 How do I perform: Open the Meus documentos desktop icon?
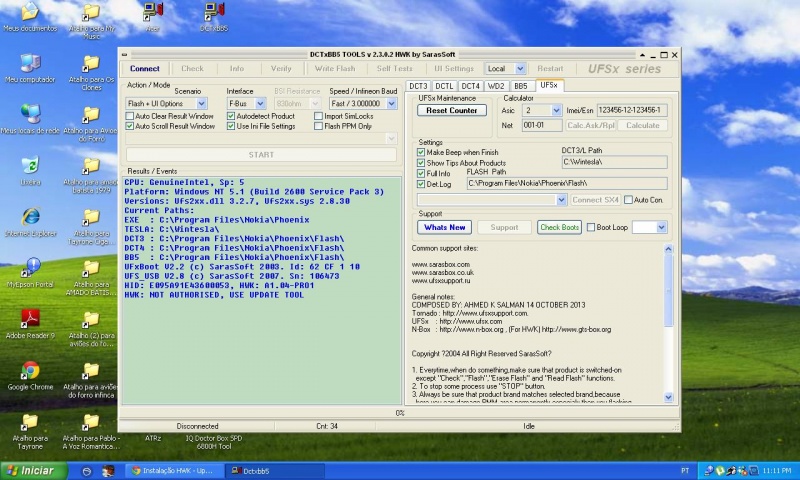[30, 17]
